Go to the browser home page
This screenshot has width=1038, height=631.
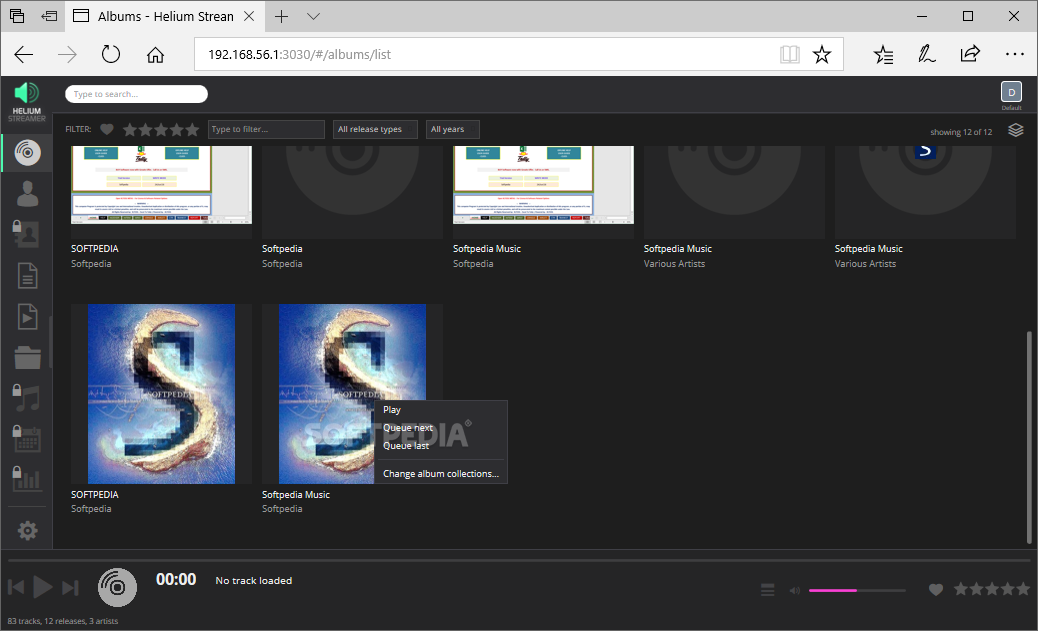155,54
